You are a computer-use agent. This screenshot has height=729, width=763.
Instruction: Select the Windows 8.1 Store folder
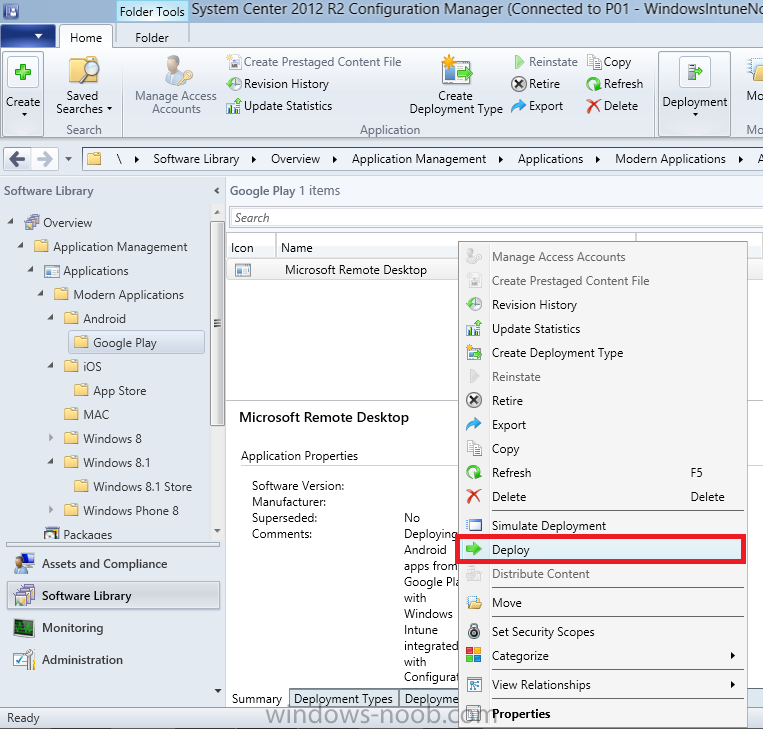[133, 487]
